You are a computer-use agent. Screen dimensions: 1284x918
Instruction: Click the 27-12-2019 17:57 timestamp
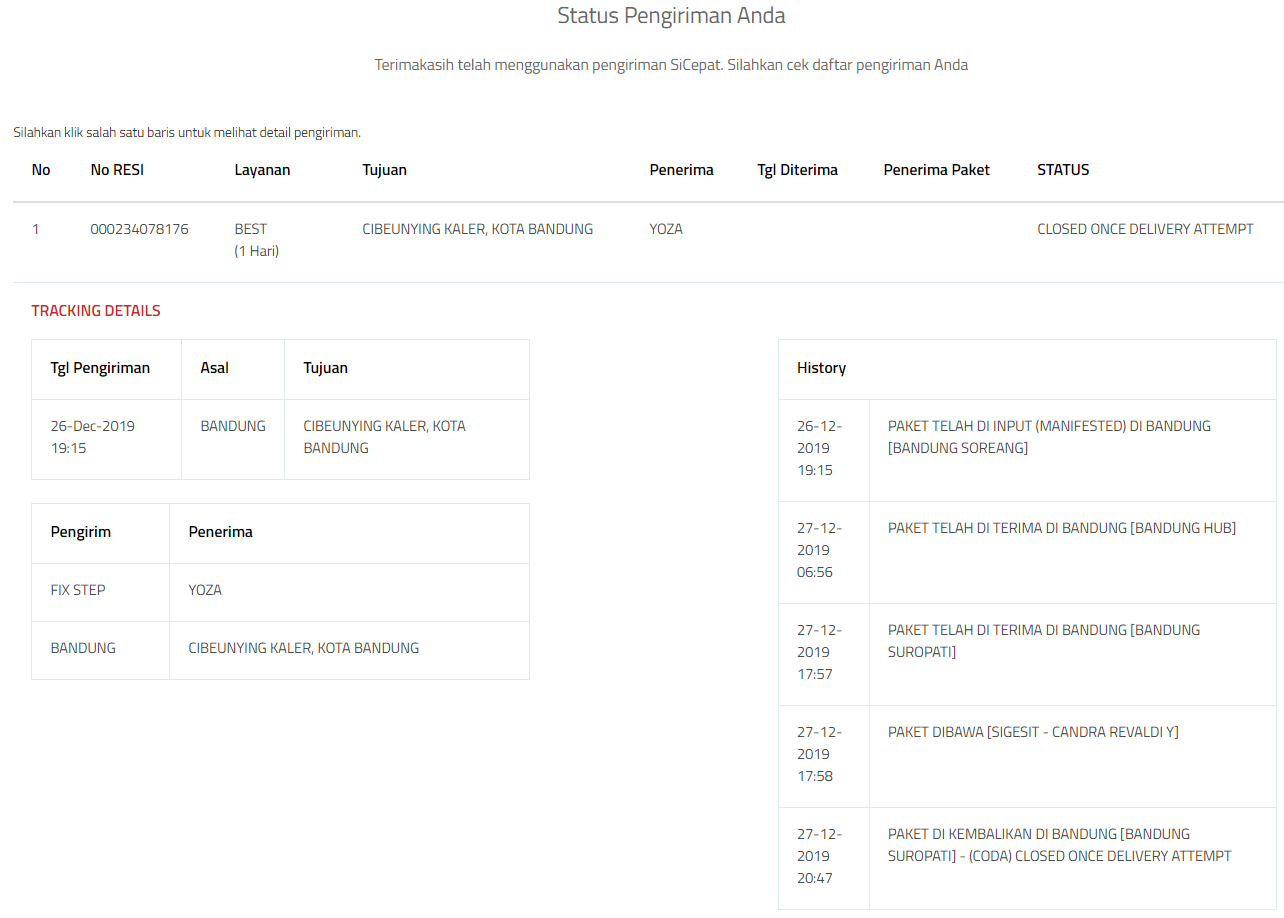click(820, 652)
